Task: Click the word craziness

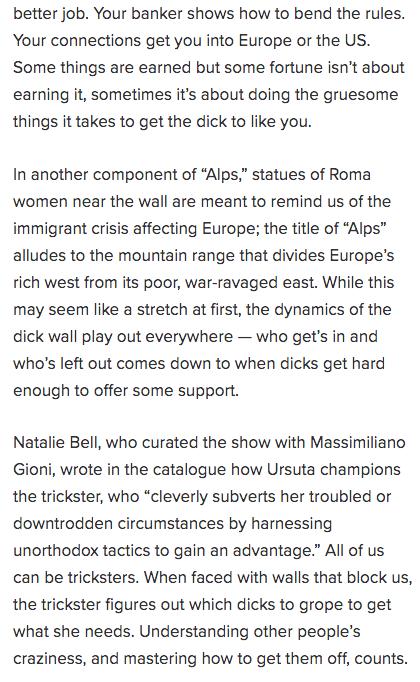Action: [50, 659]
